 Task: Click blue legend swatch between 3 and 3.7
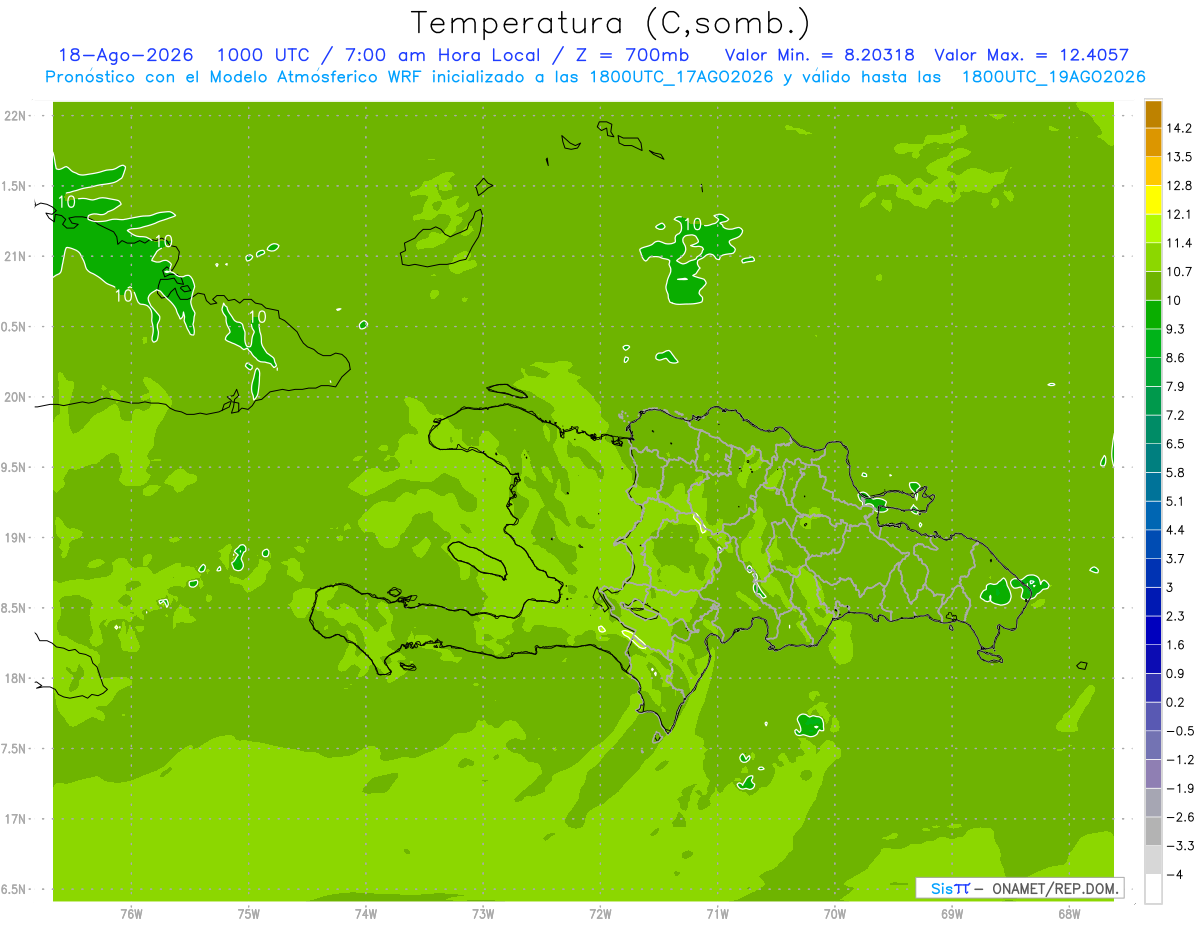click(x=1153, y=573)
